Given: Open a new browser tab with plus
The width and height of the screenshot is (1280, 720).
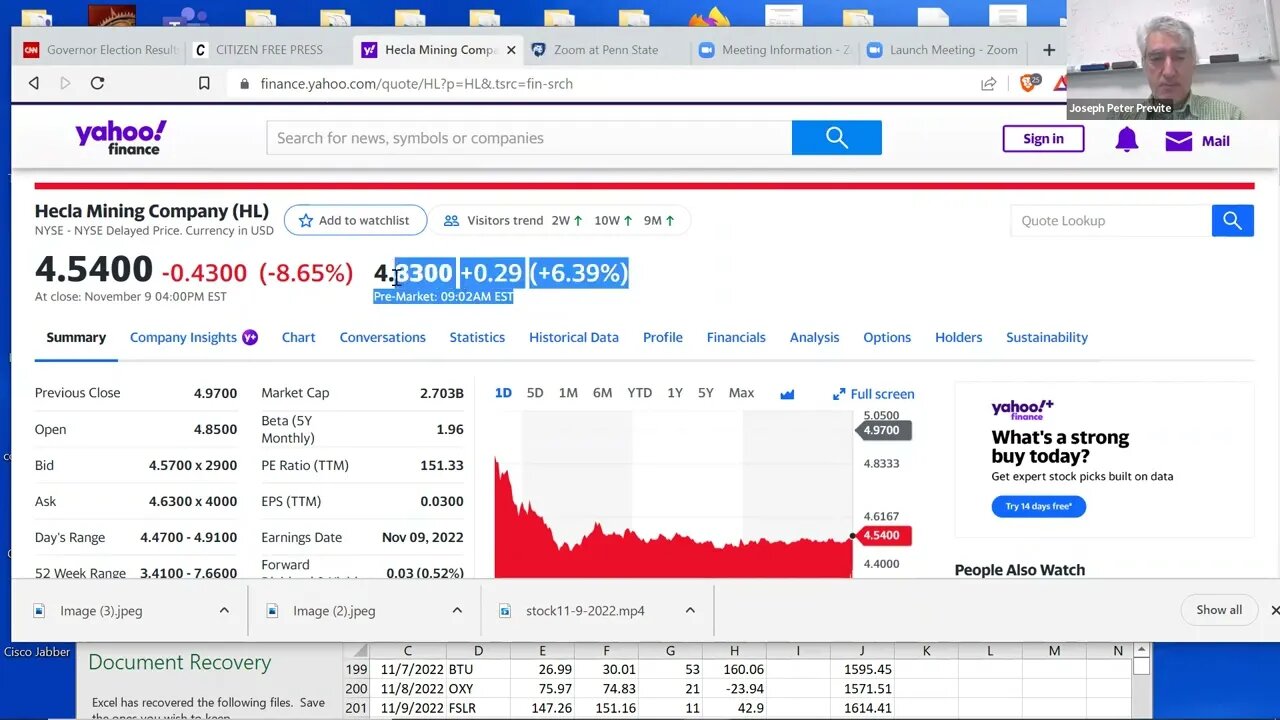Looking at the screenshot, I should [1049, 50].
